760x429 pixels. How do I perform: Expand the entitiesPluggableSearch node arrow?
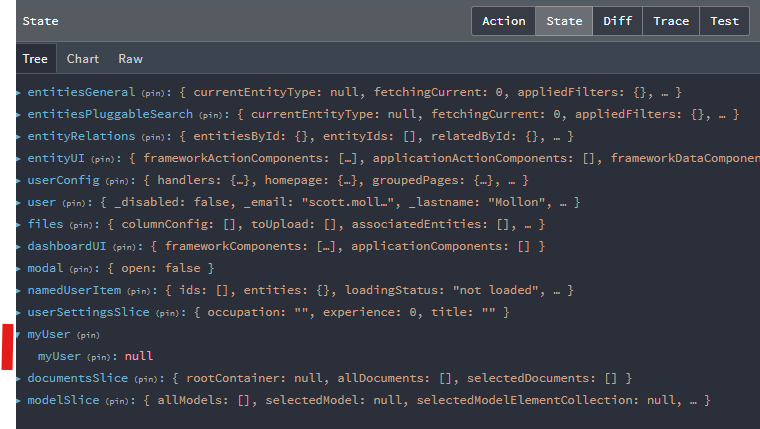[x=18, y=114]
